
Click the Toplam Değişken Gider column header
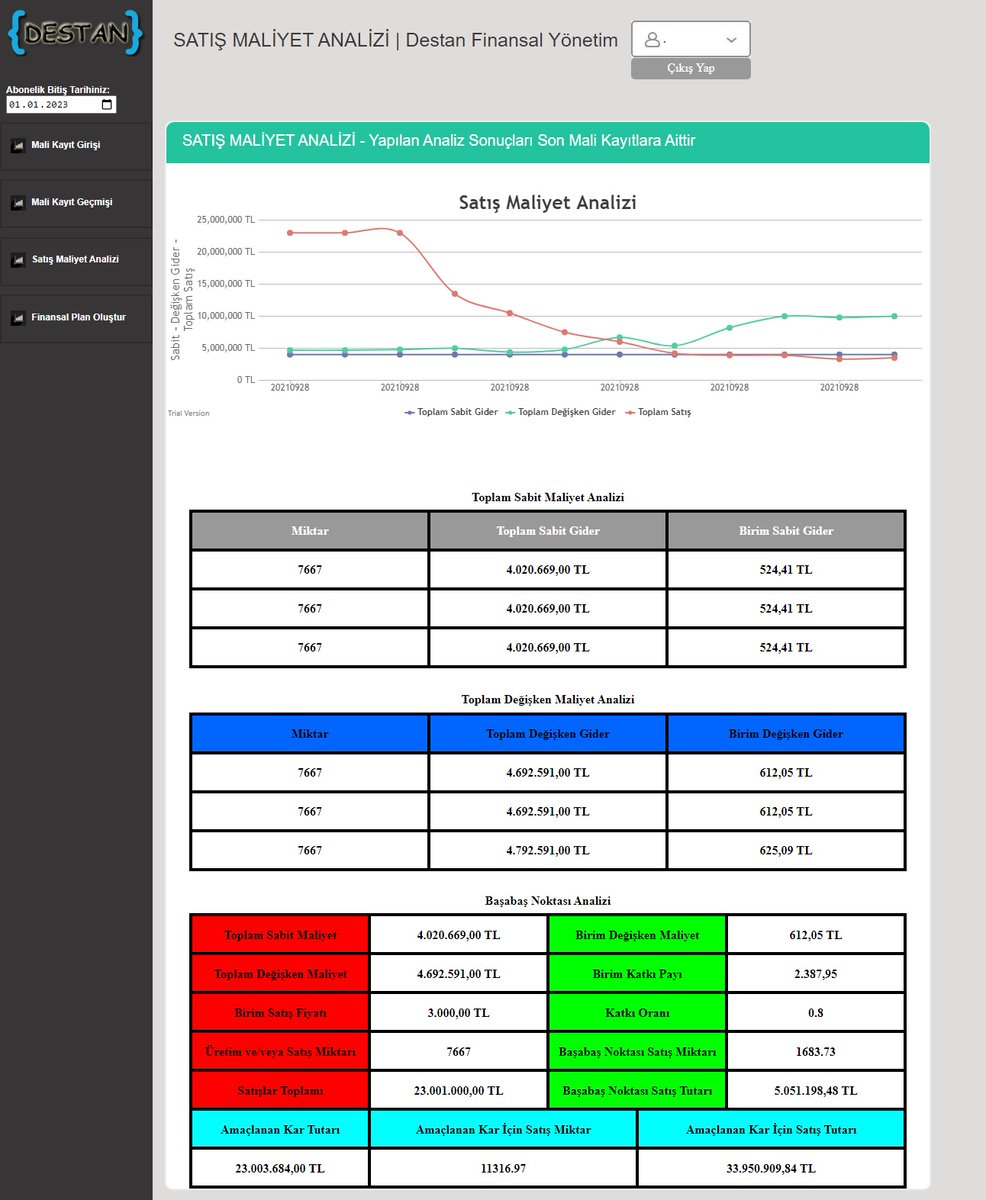coord(548,734)
